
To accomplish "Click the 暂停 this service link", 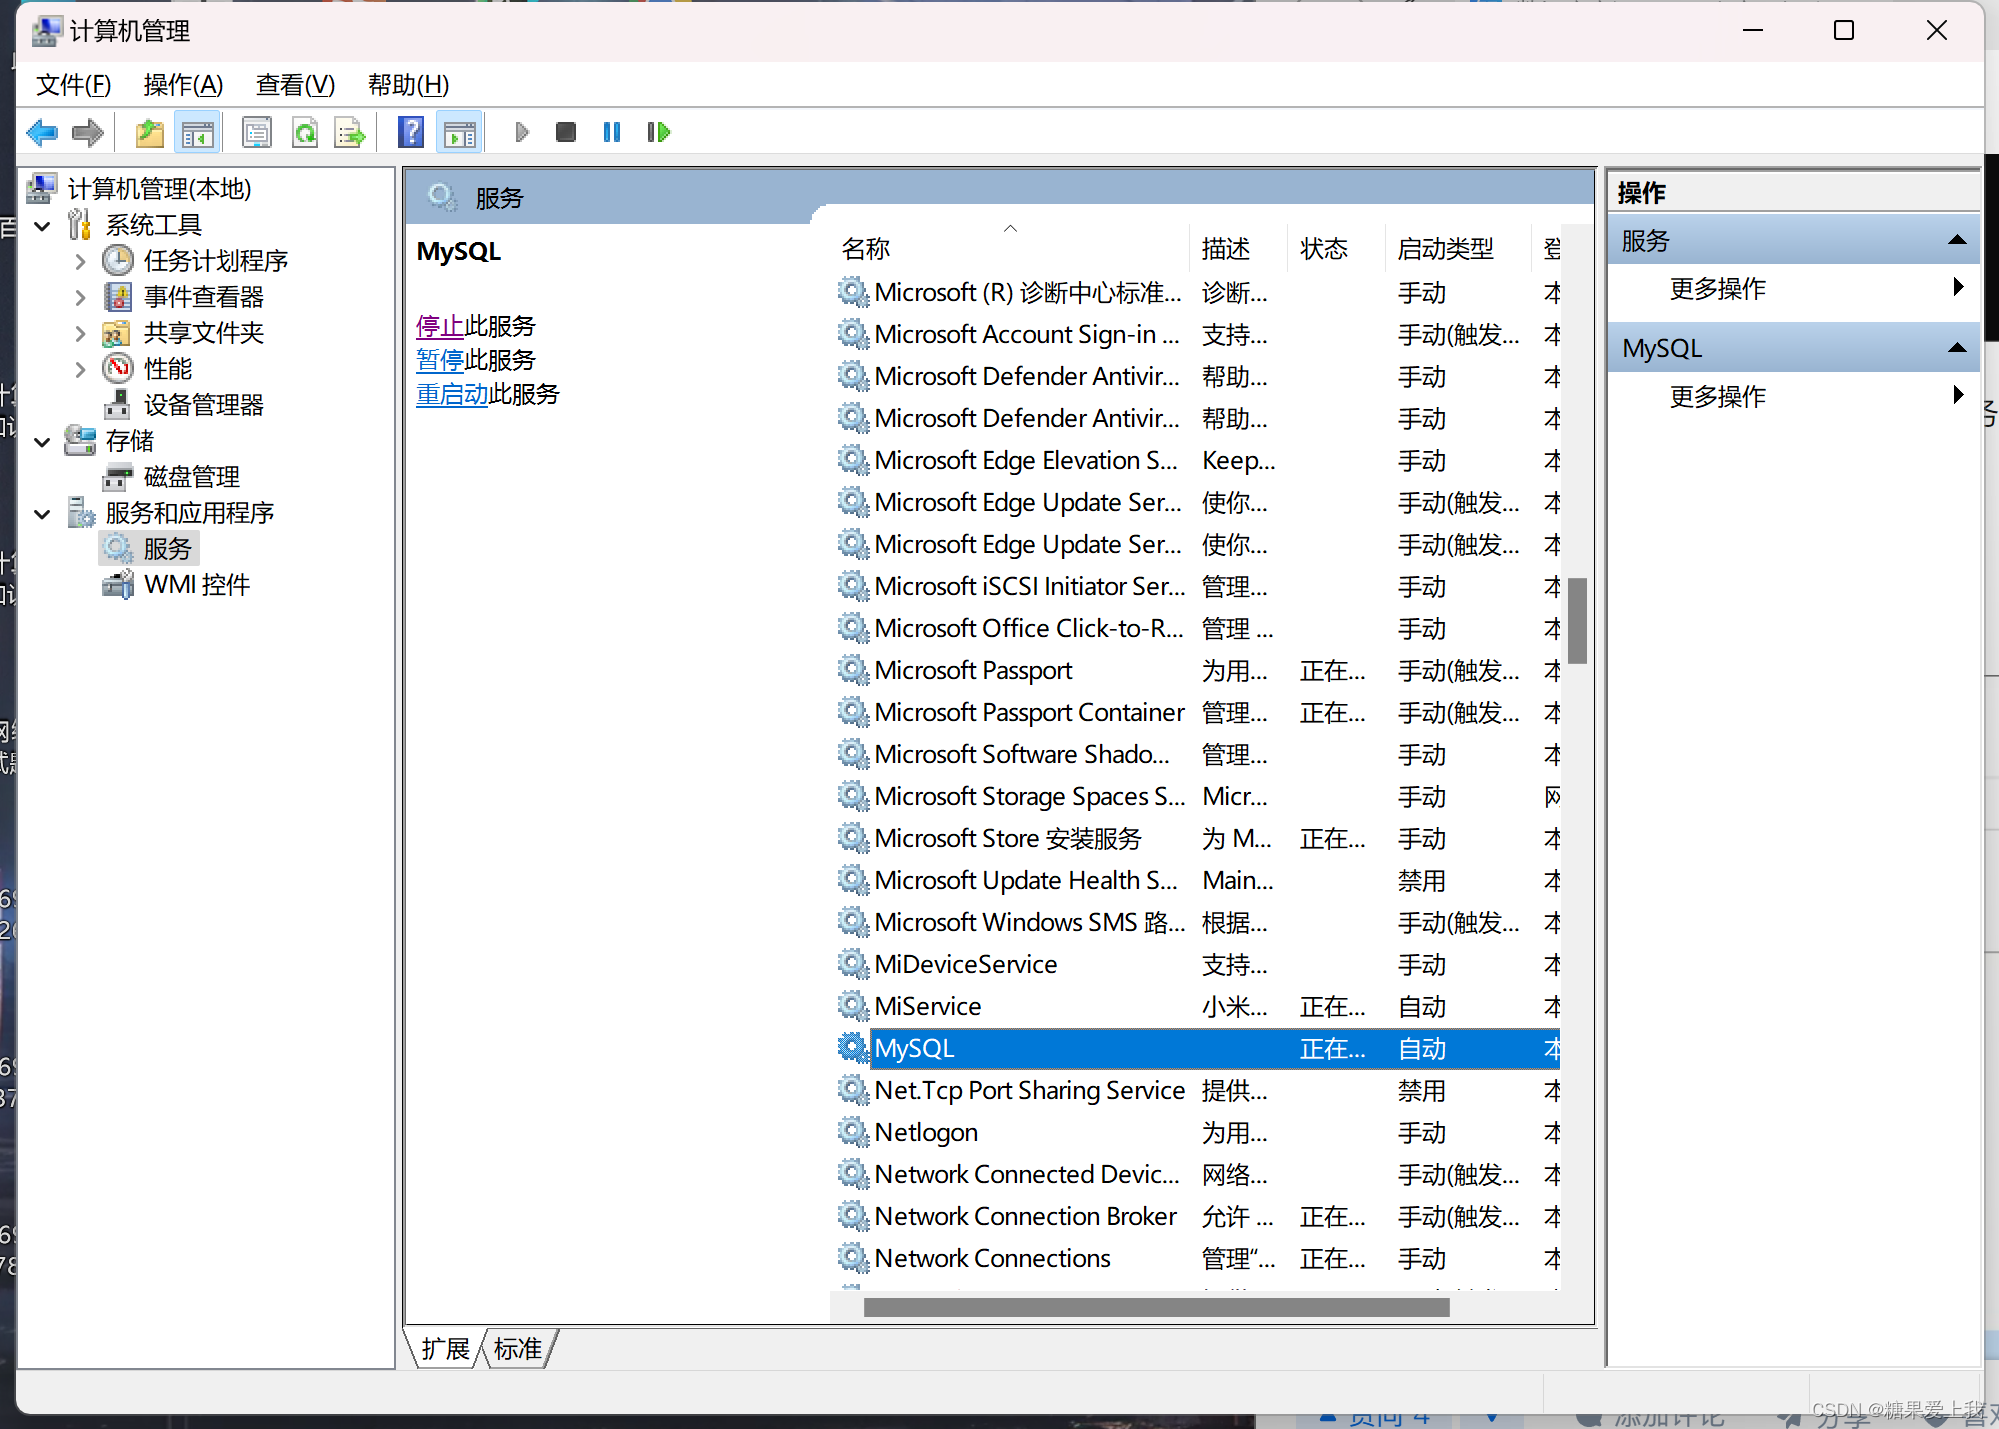I will coord(440,360).
